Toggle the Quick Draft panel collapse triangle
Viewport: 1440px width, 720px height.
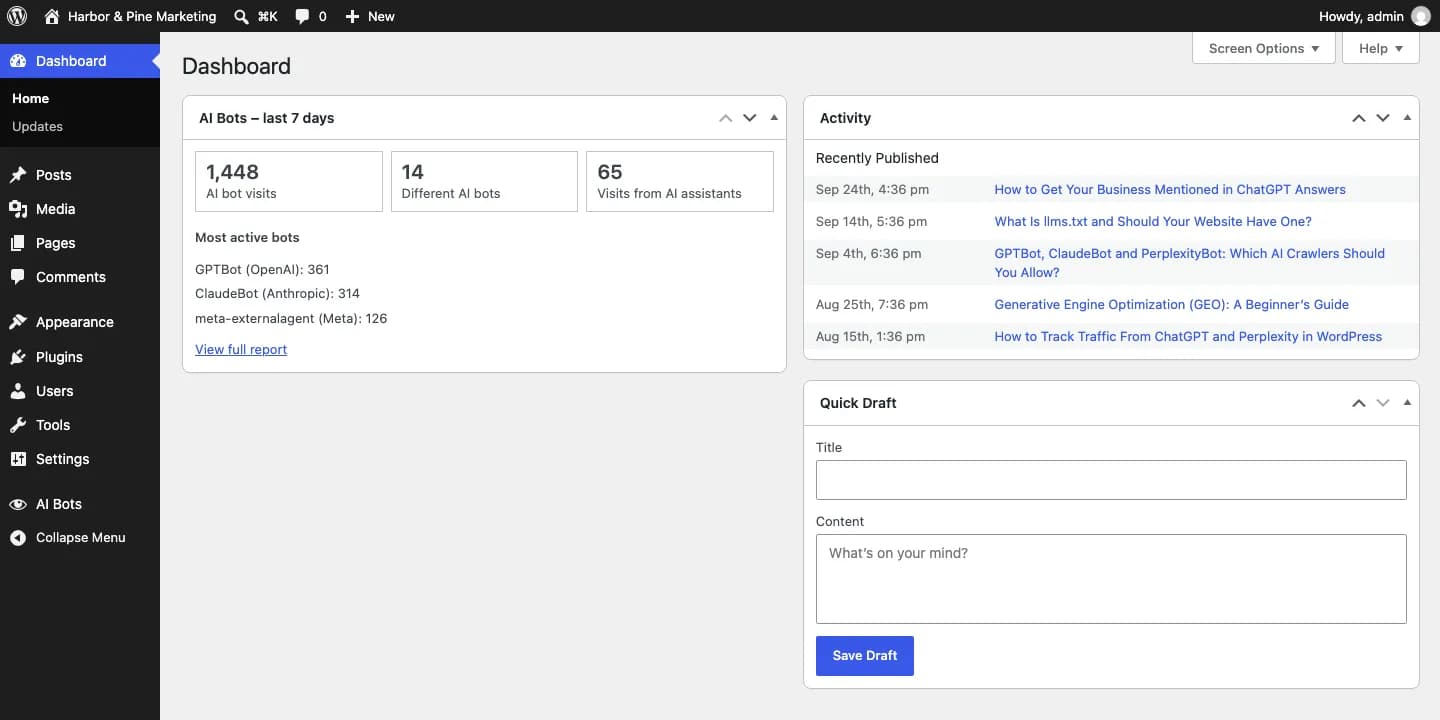point(1407,403)
